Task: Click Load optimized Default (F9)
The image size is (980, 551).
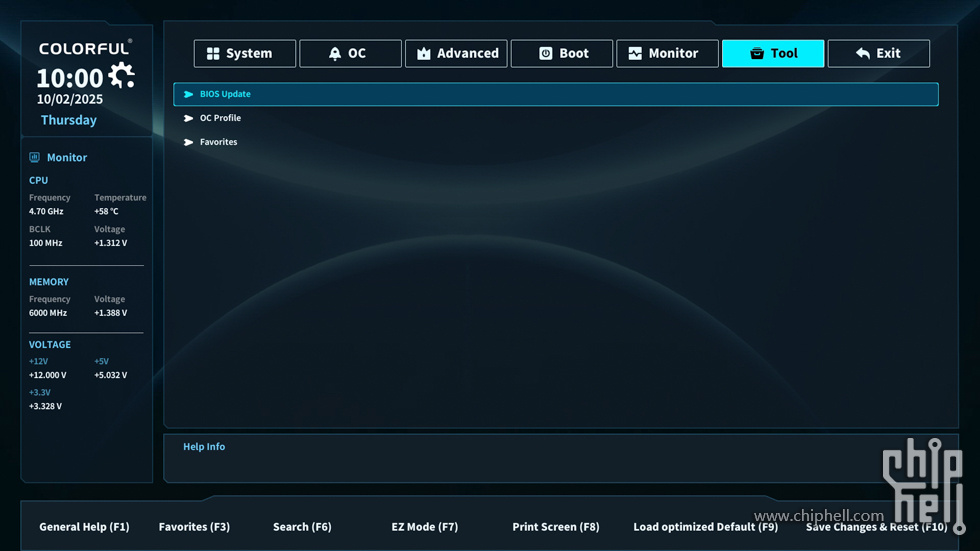Action: point(705,527)
